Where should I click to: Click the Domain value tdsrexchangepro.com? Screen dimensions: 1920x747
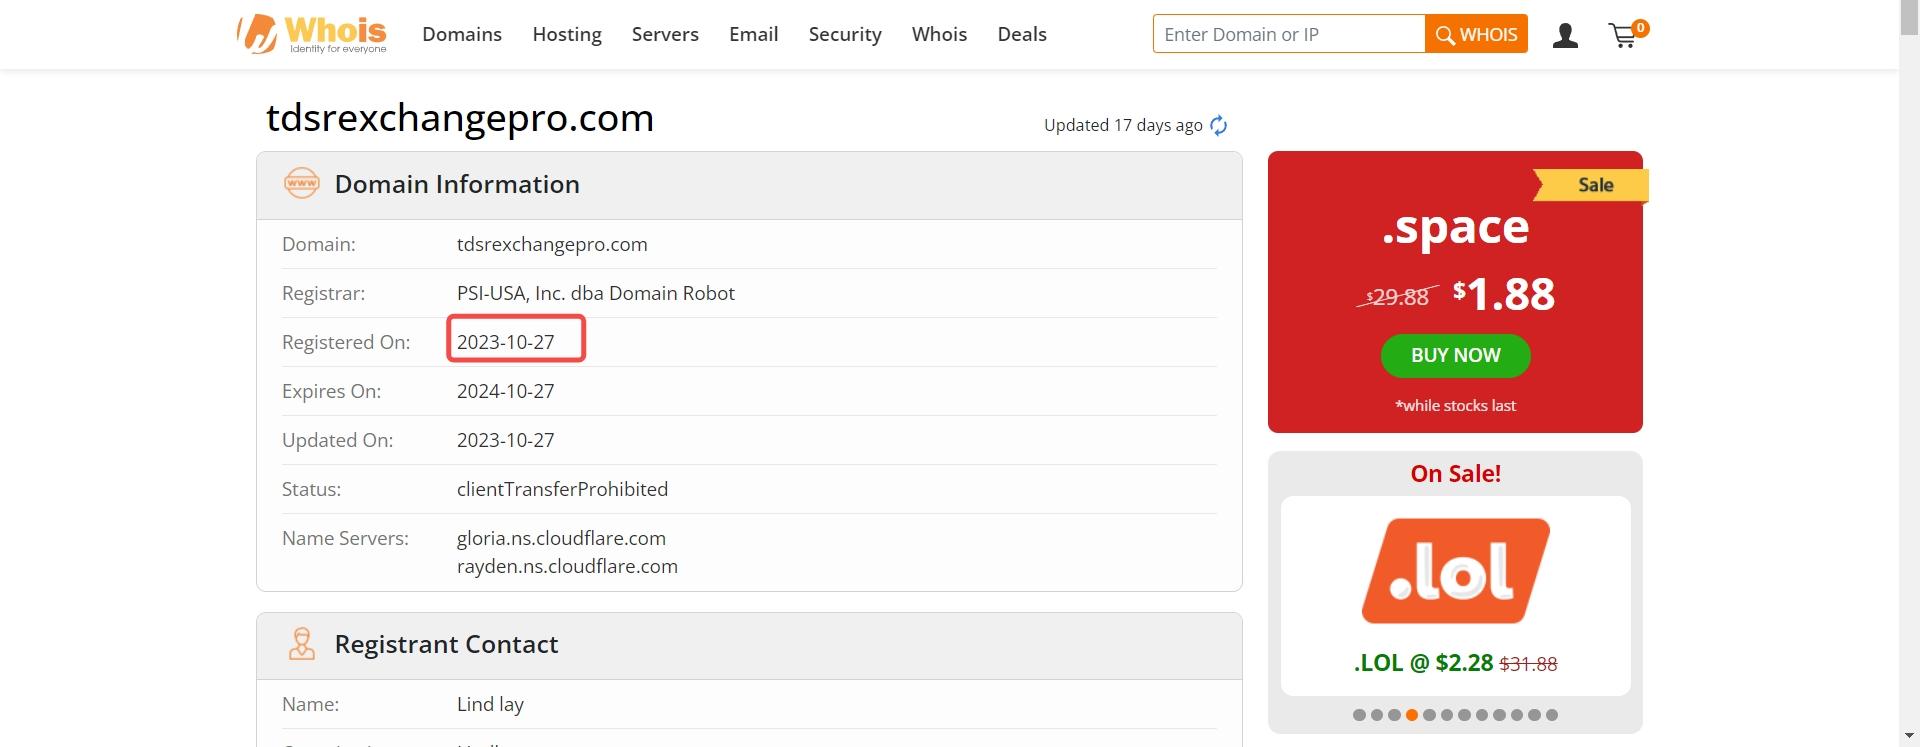point(552,244)
